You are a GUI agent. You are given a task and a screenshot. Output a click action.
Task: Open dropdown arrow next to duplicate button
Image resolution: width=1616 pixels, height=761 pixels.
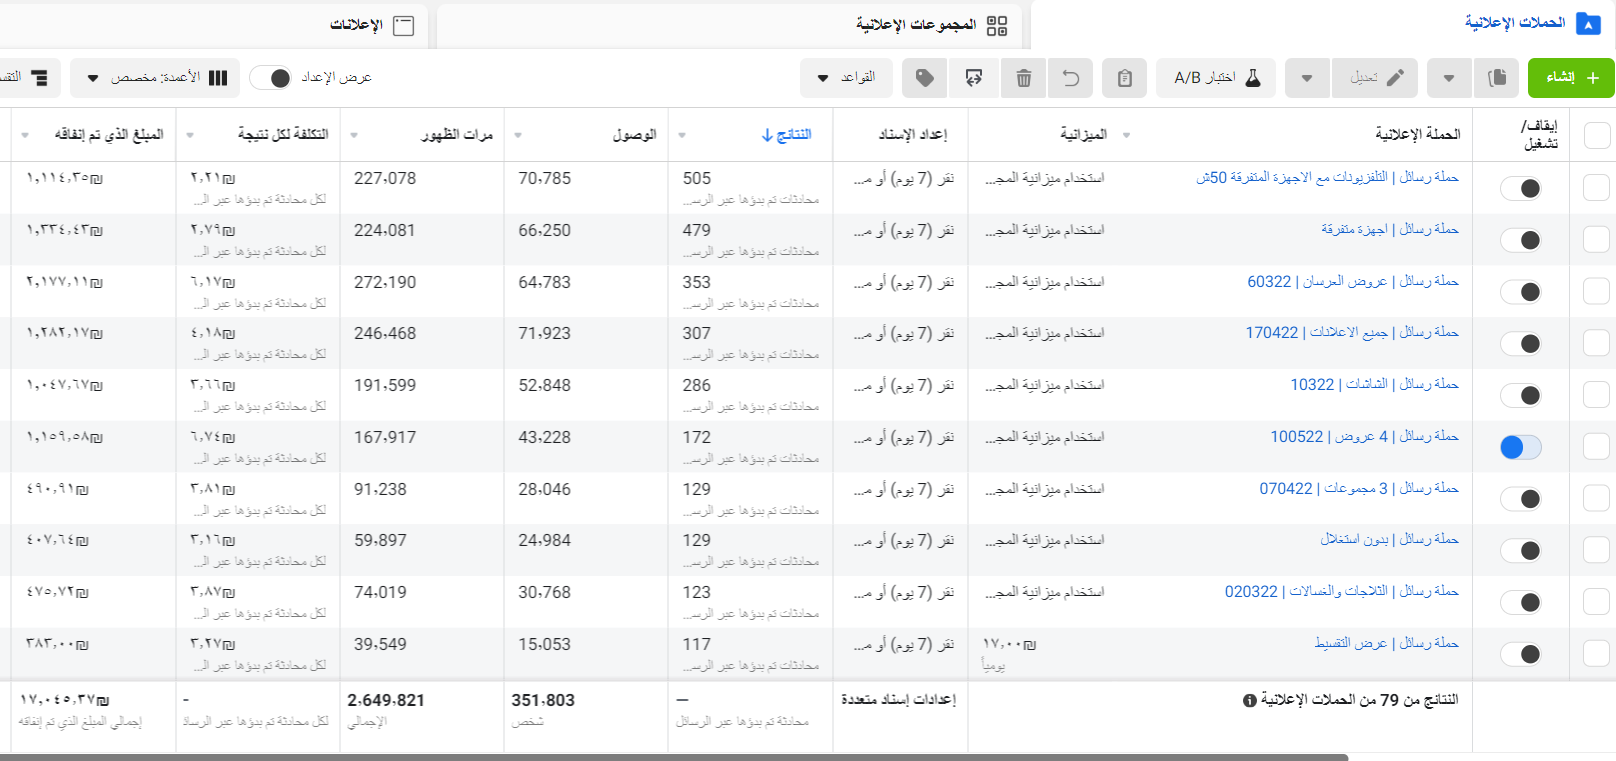coord(1449,78)
